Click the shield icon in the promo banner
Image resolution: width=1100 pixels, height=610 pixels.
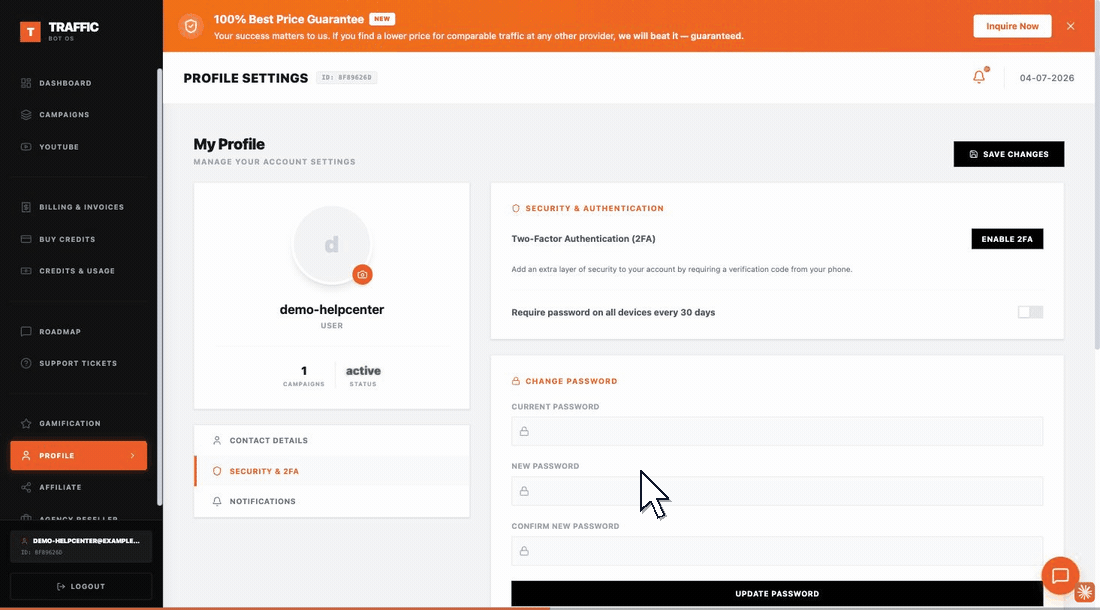(x=191, y=27)
